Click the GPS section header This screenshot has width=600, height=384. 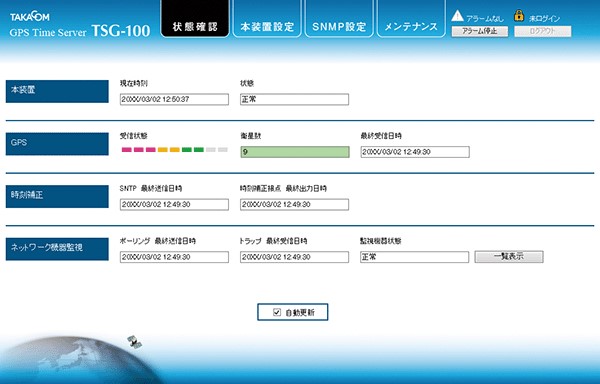pos(57,144)
